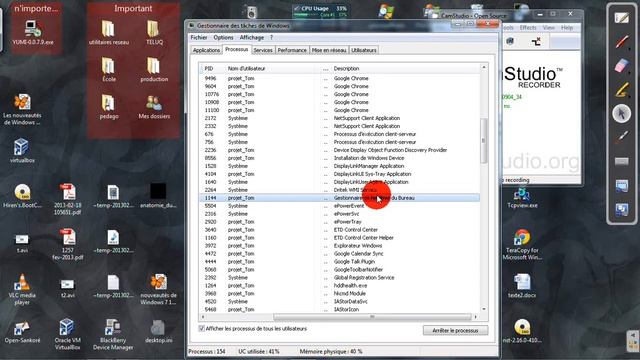The height and width of the screenshot is (360, 640).
Task: Select the Global Registration Service row
Action: click(339, 278)
